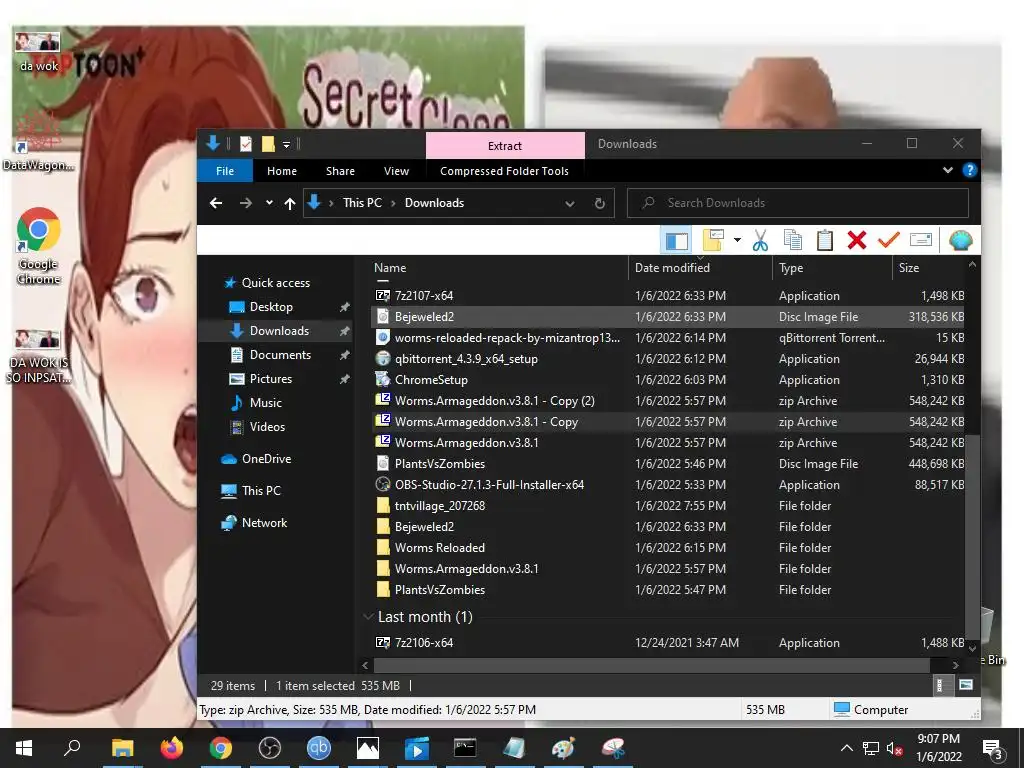The height and width of the screenshot is (768, 1024).
Task: Click the Copy pages icon
Action: coord(793,240)
